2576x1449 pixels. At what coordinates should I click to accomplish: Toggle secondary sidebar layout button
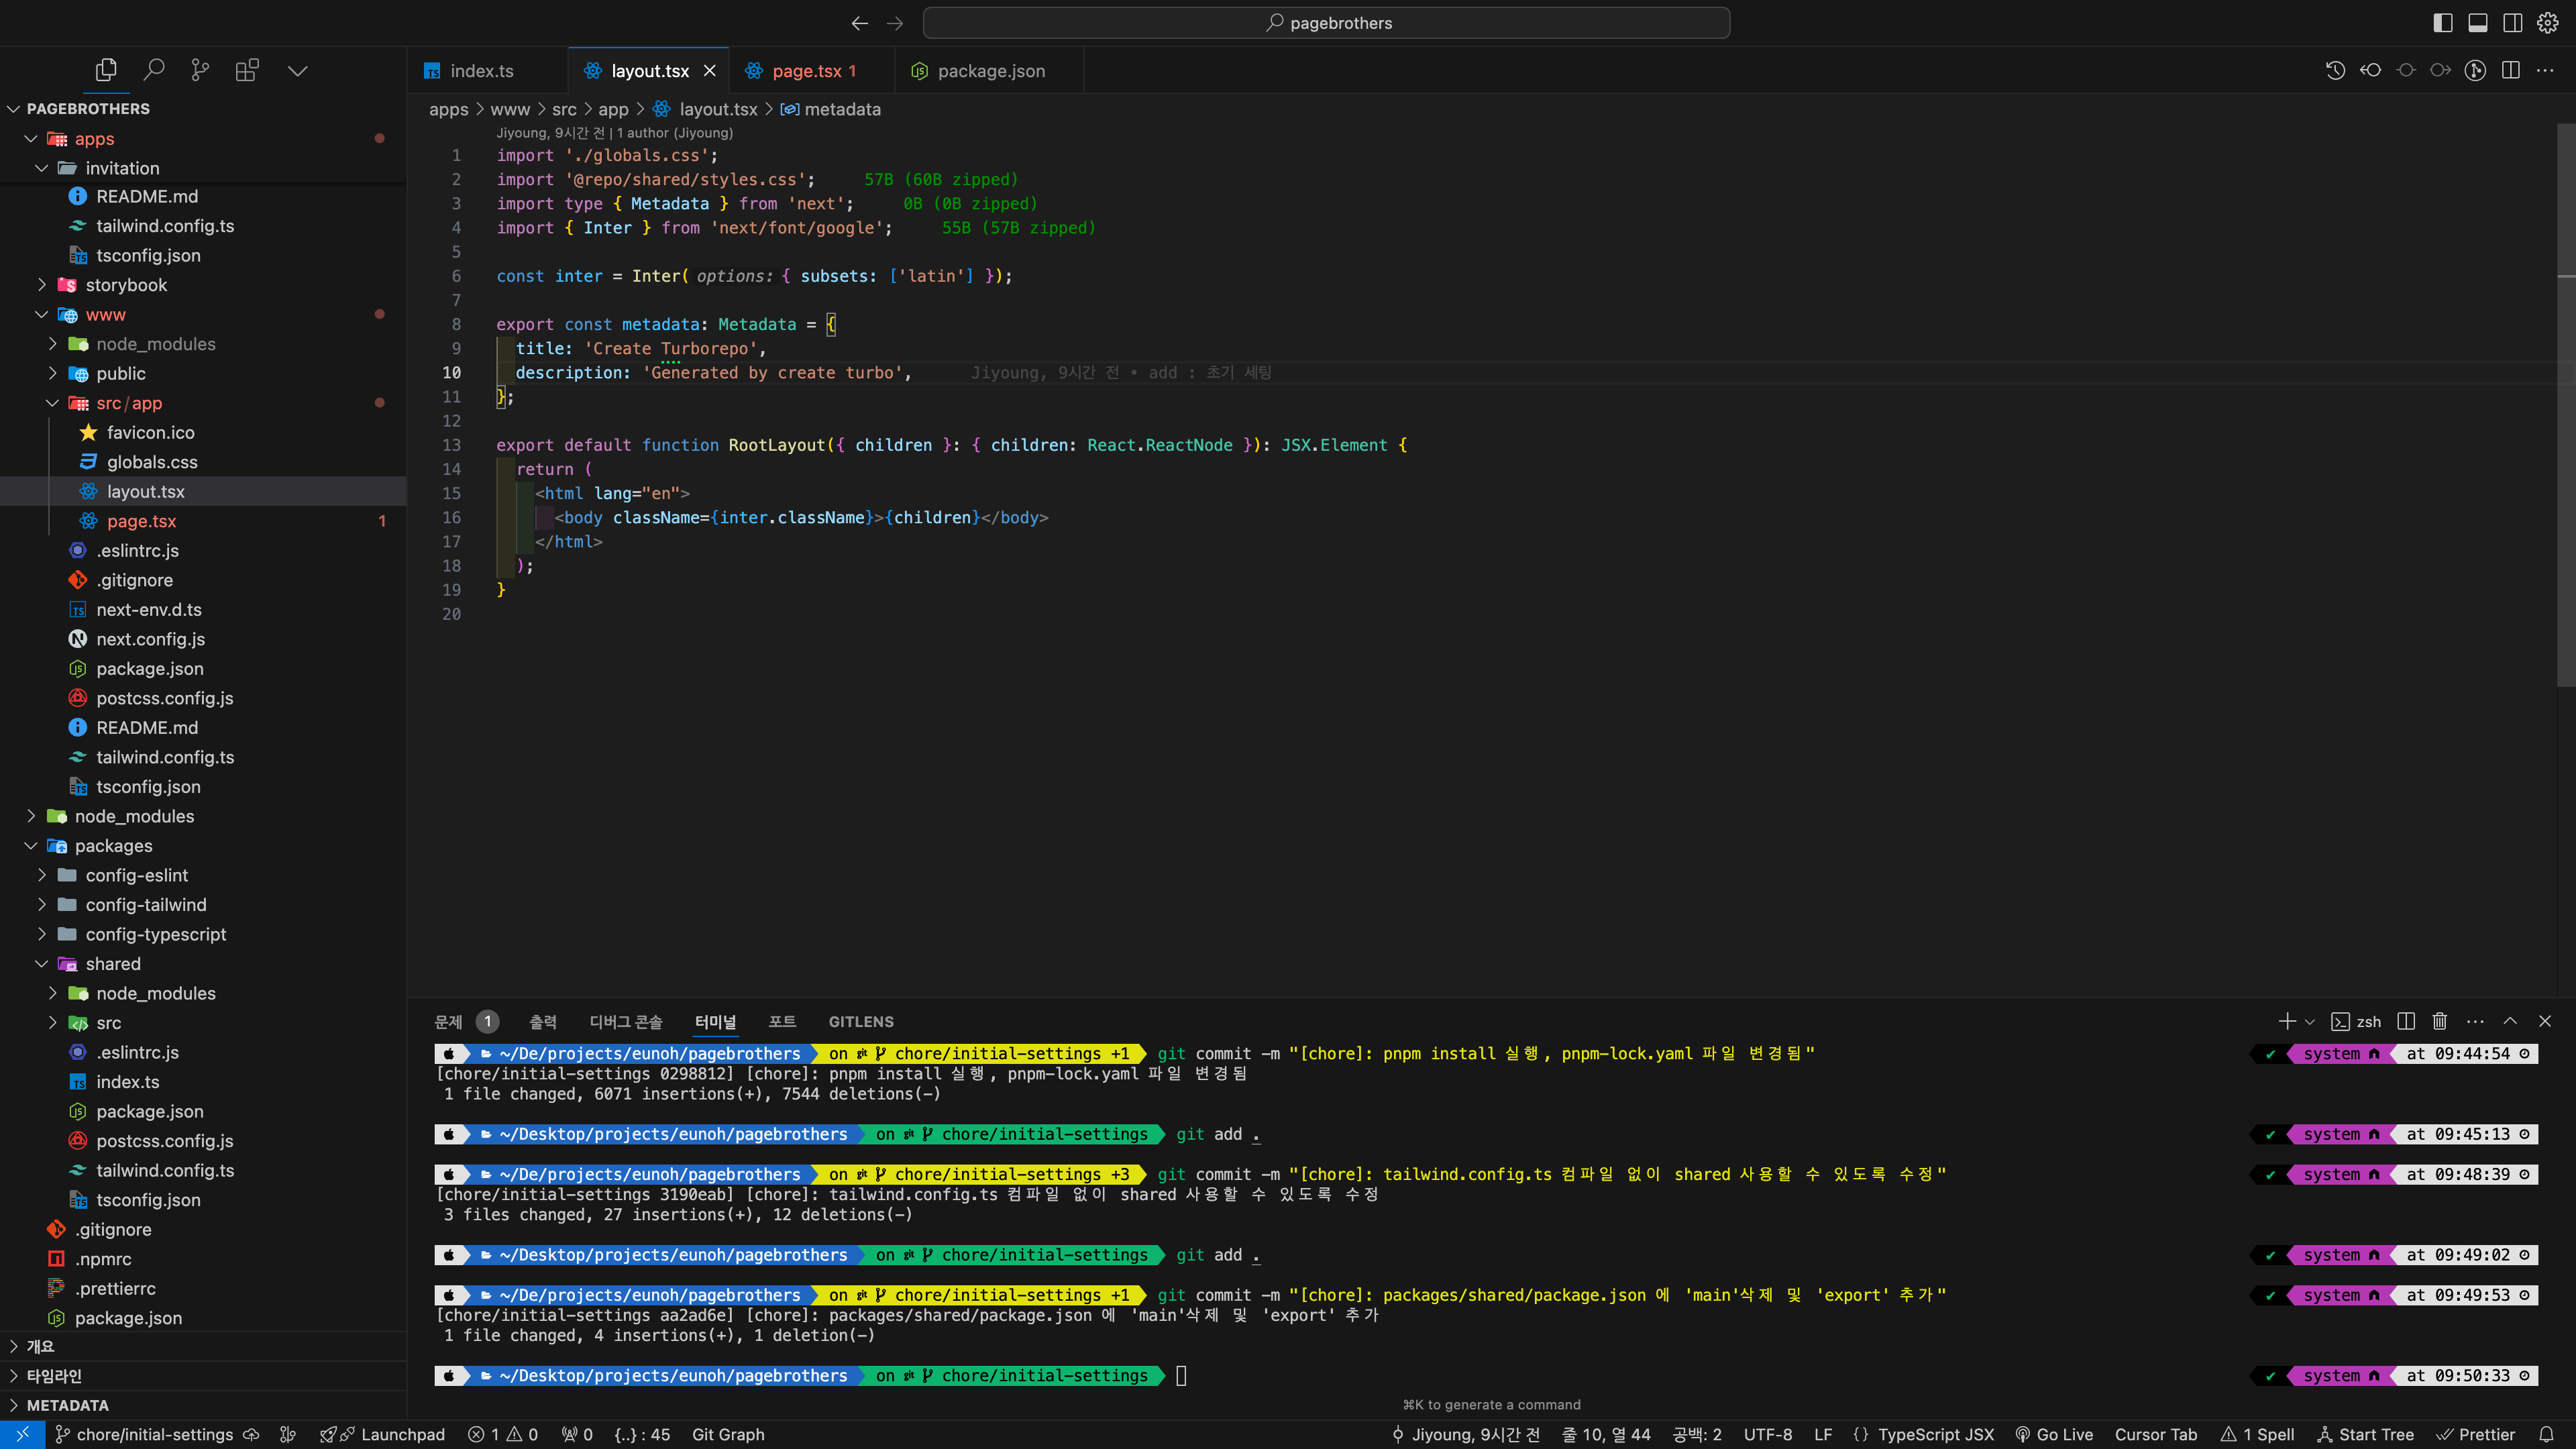click(2512, 22)
